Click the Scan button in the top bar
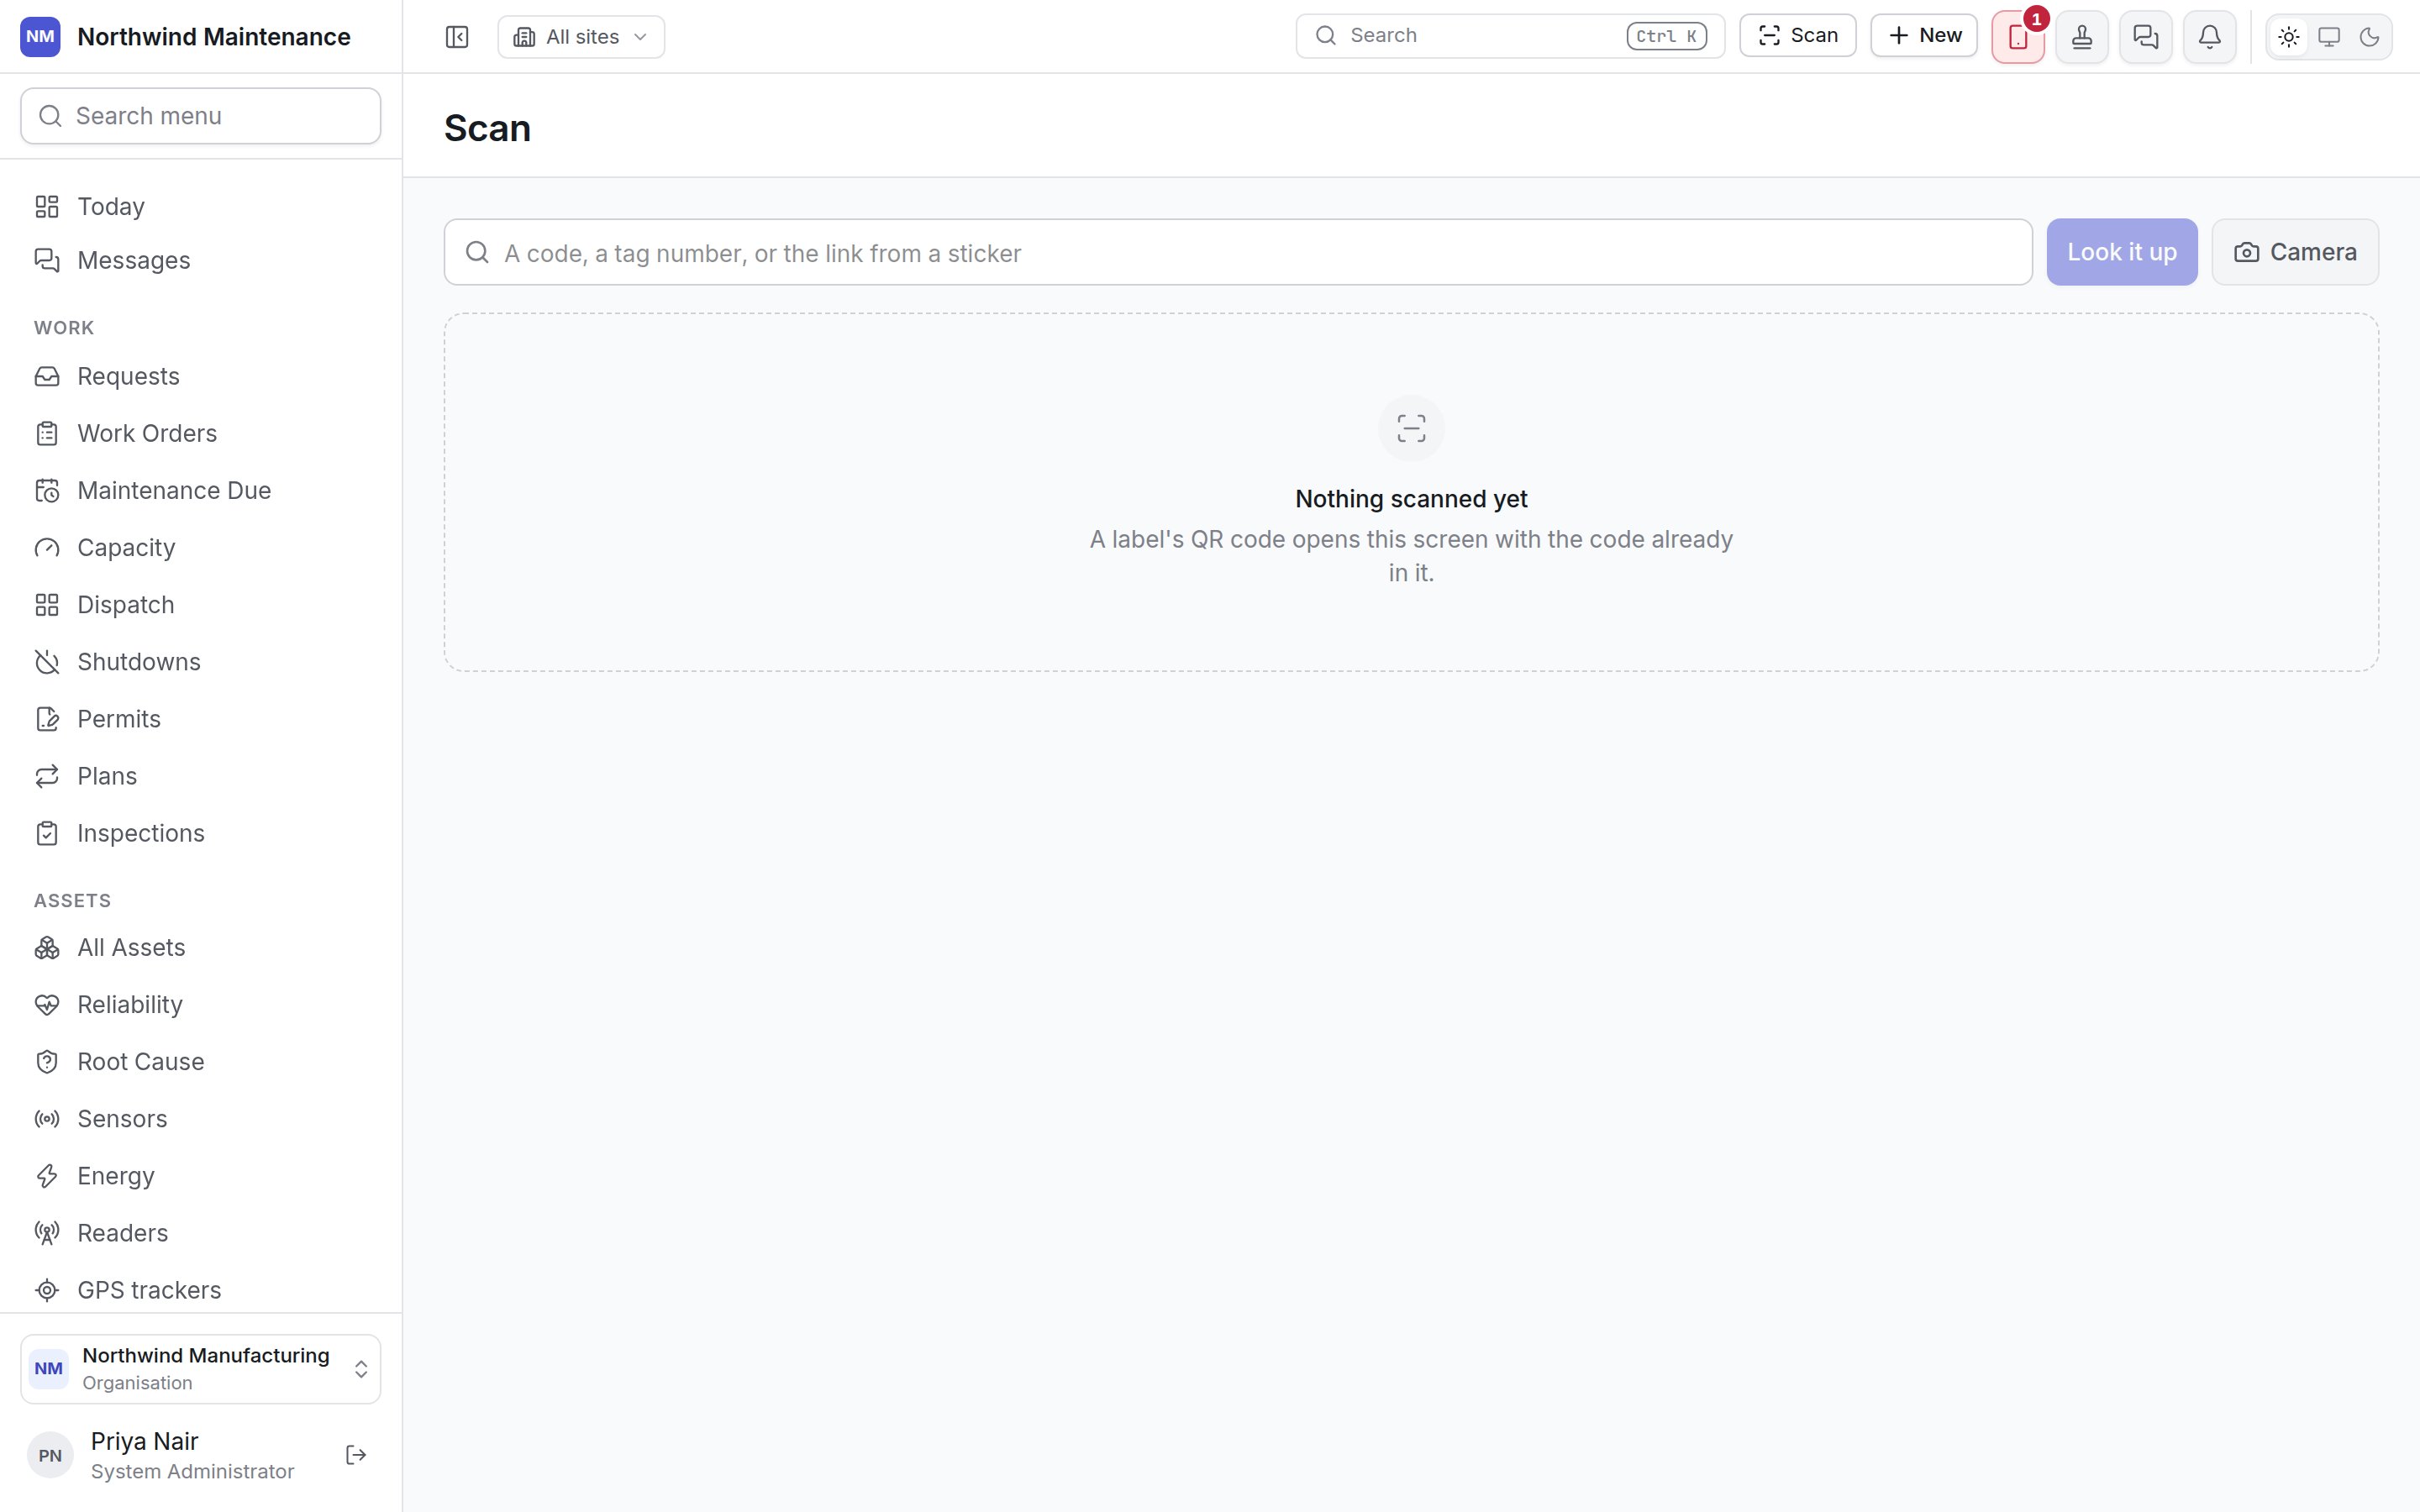This screenshot has height=1512, width=2420. [1798, 36]
